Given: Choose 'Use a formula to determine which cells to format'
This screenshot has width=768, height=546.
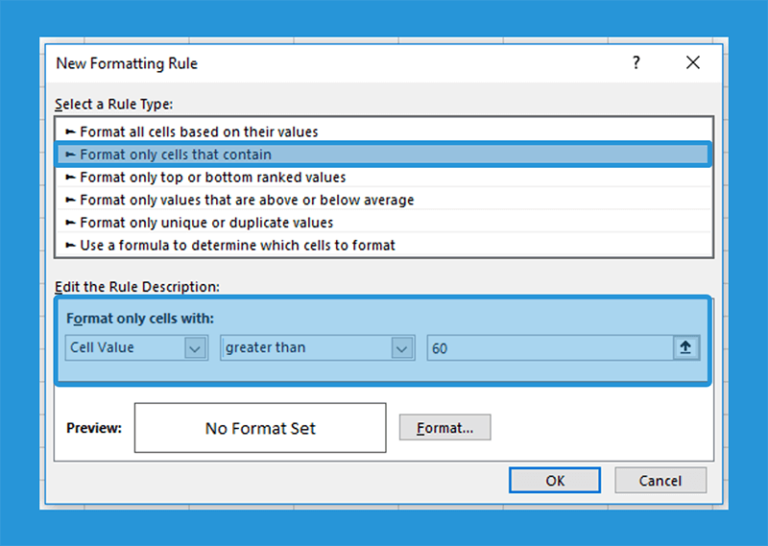Looking at the screenshot, I should (x=384, y=245).
